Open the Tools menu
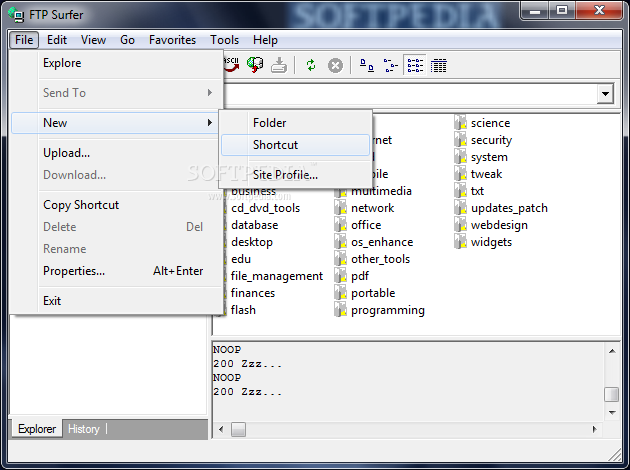This screenshot has width=630, height=470. click(224, 40)
